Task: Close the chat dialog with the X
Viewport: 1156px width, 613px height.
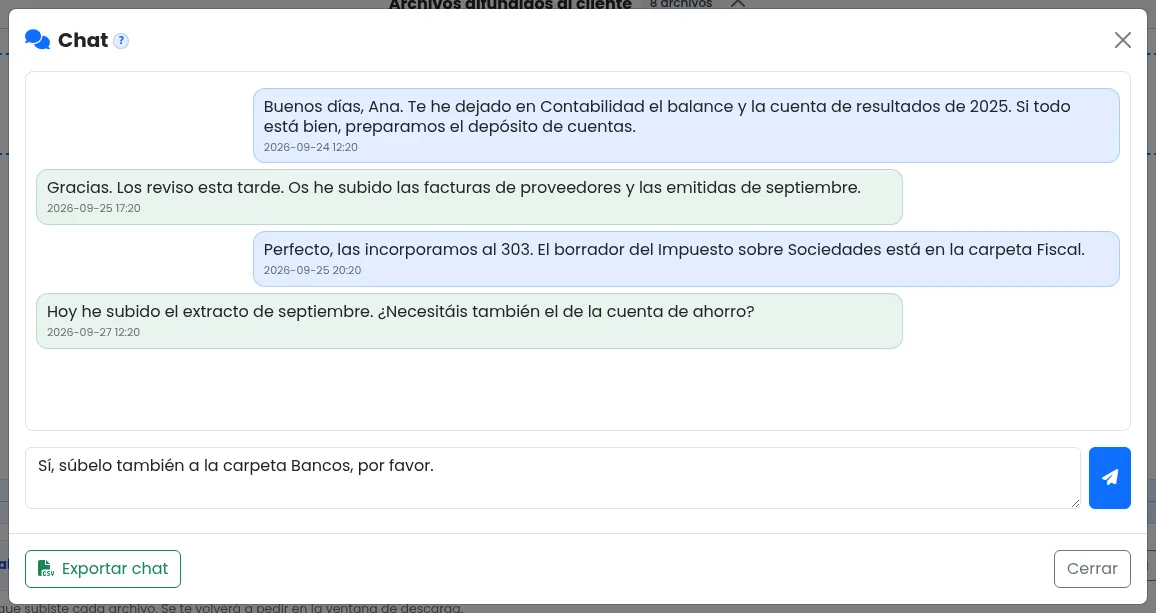Action: (x=1123, y=40)
